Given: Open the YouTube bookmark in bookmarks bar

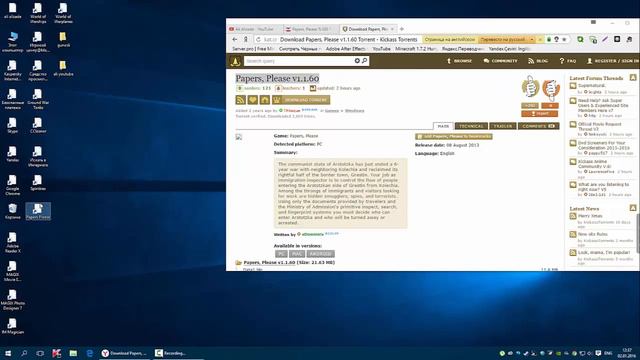Looking at the screenshot, I should [x=381, y=49].
